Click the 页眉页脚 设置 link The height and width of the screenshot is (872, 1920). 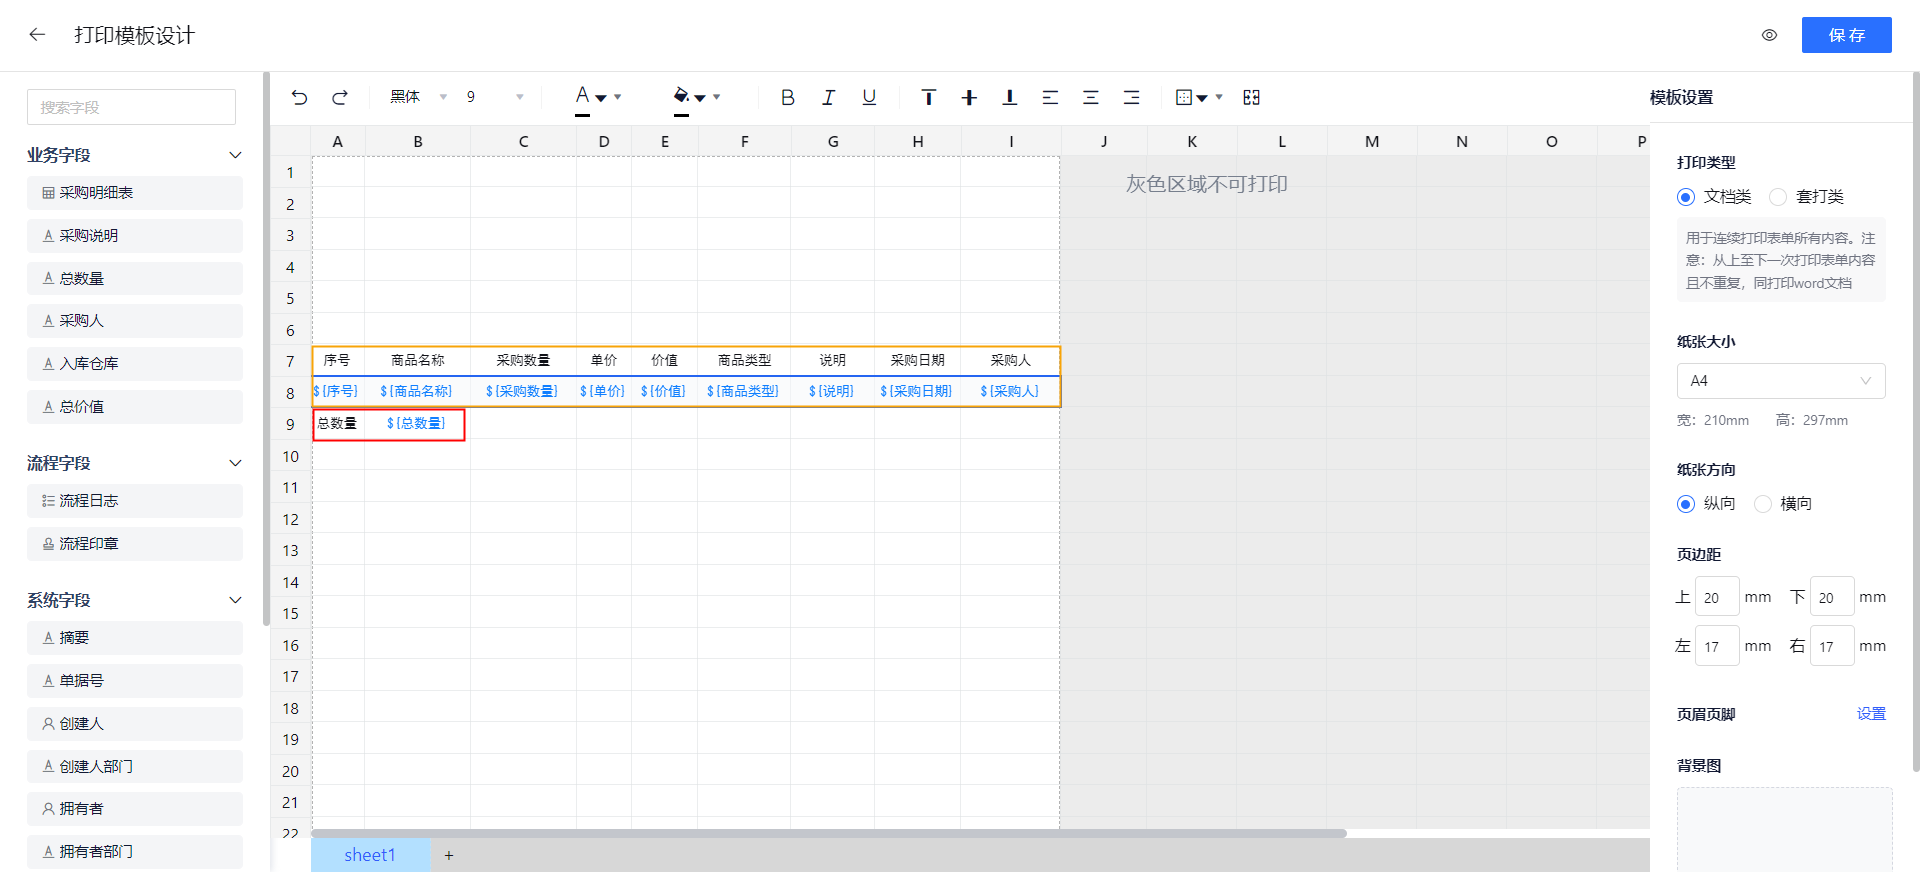(1871, 714)
